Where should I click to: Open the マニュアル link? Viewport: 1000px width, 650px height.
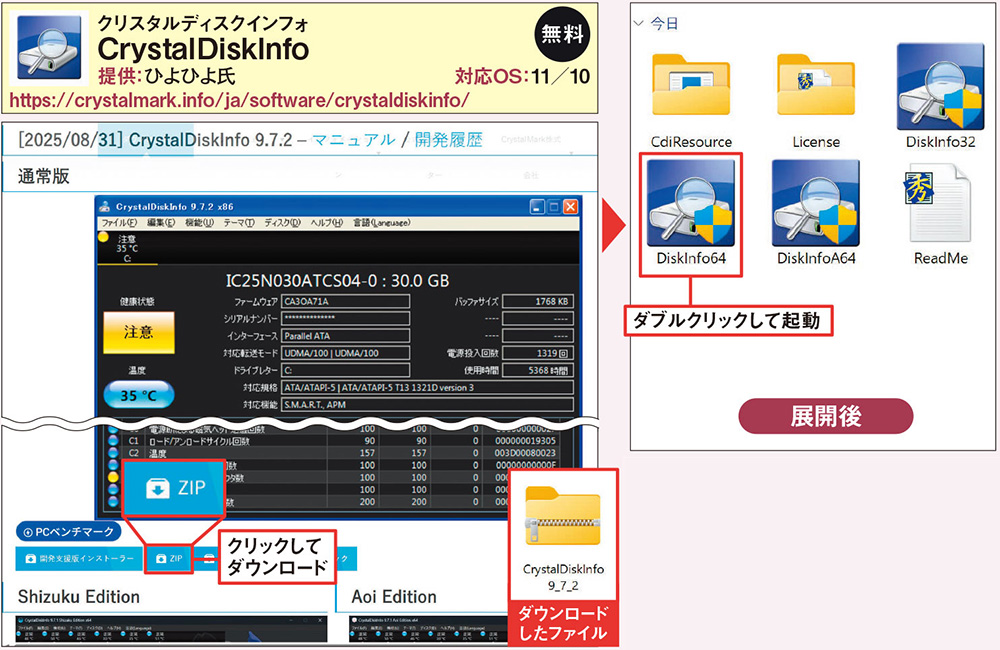(x=353, y=140)
